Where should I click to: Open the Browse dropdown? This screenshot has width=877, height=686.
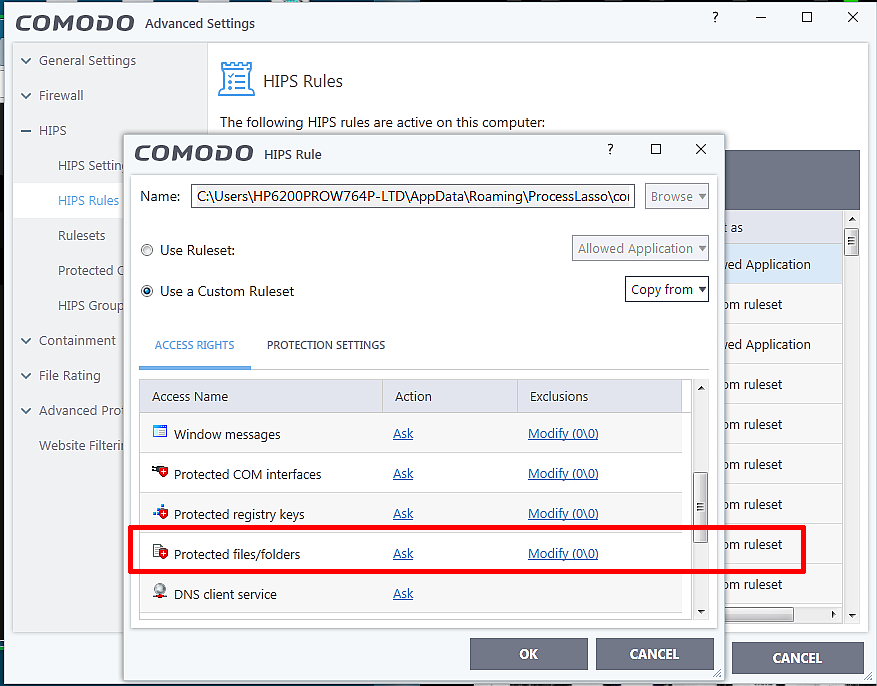coord(677,196)
